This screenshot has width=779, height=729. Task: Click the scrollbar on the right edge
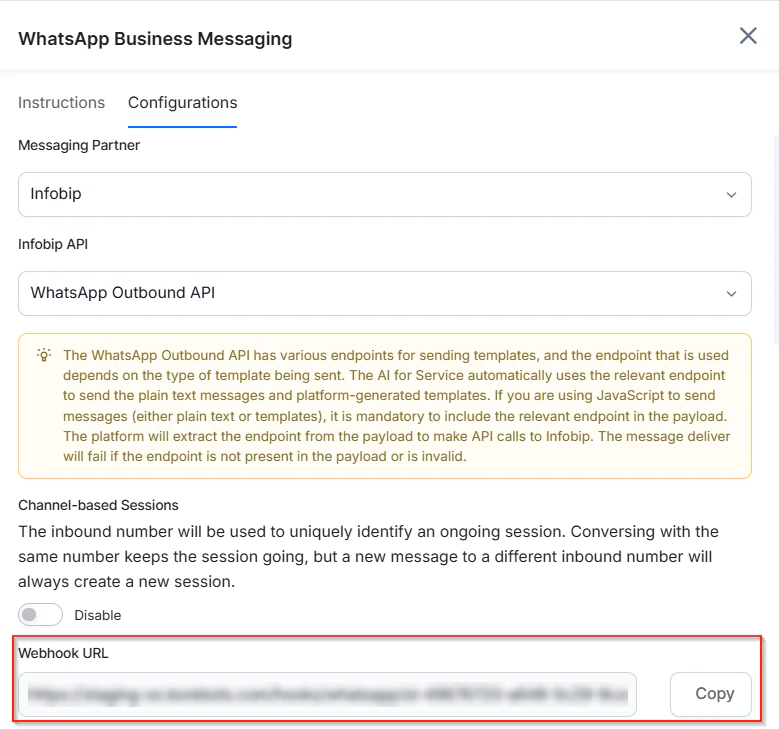776,239
